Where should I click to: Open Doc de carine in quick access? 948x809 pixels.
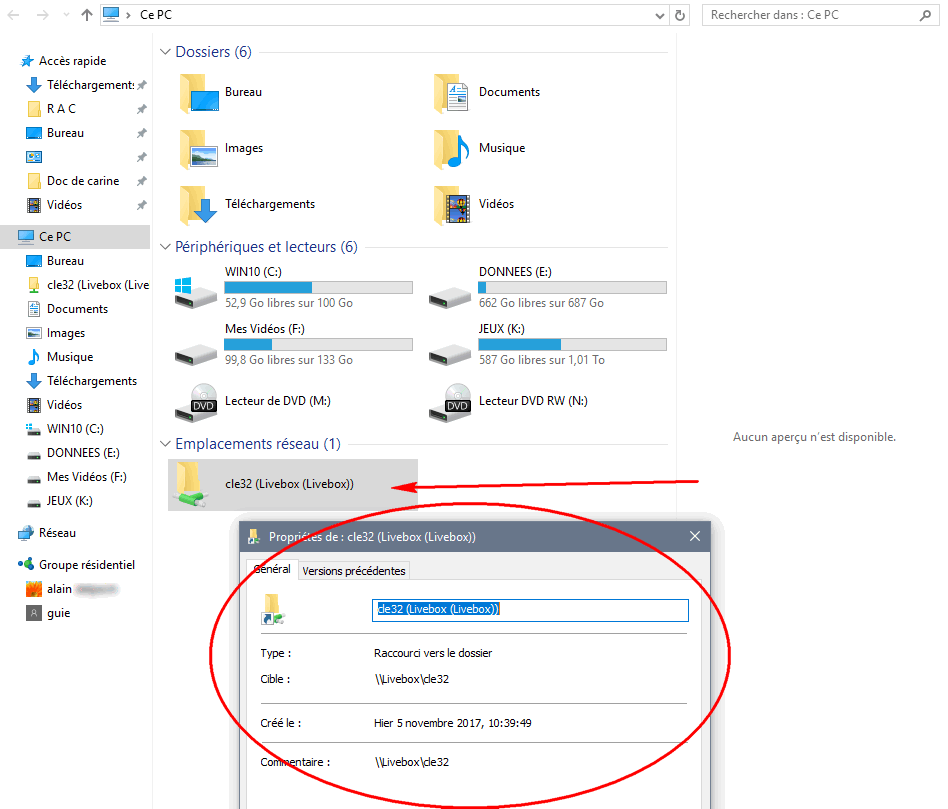tap(83, 181)
